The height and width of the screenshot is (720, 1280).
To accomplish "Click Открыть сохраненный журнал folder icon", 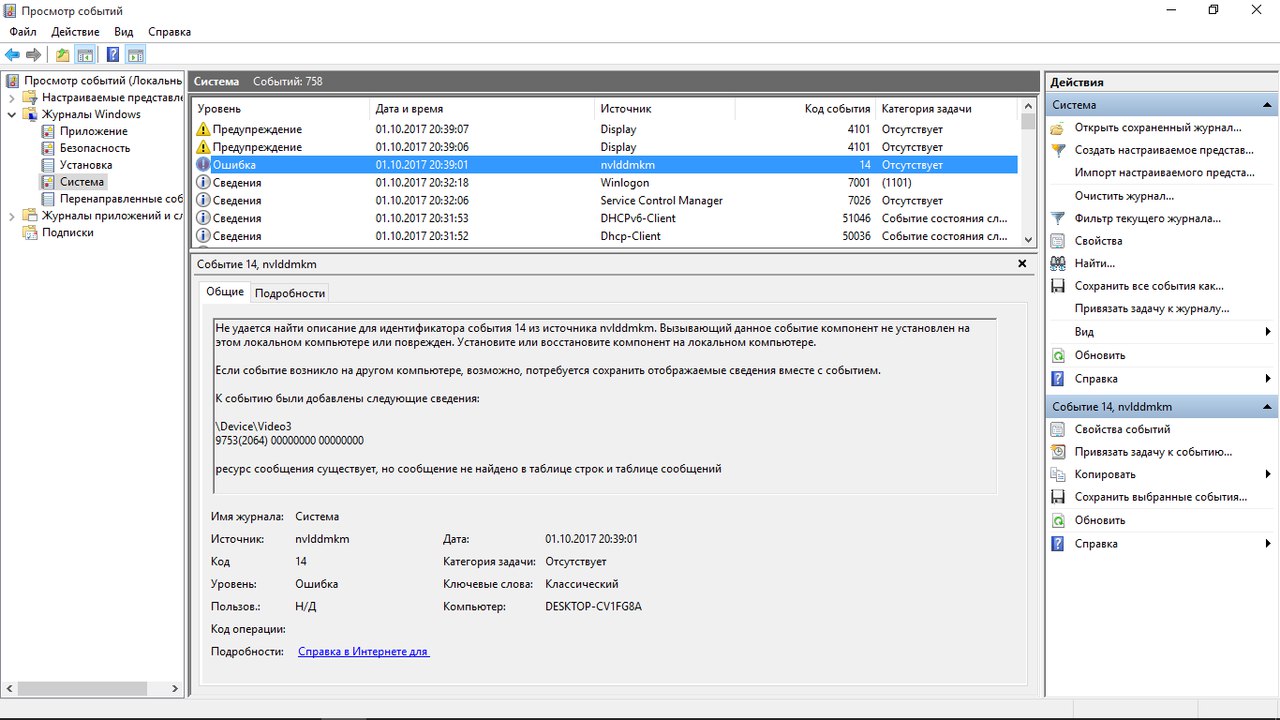I will coord(1058,128).
